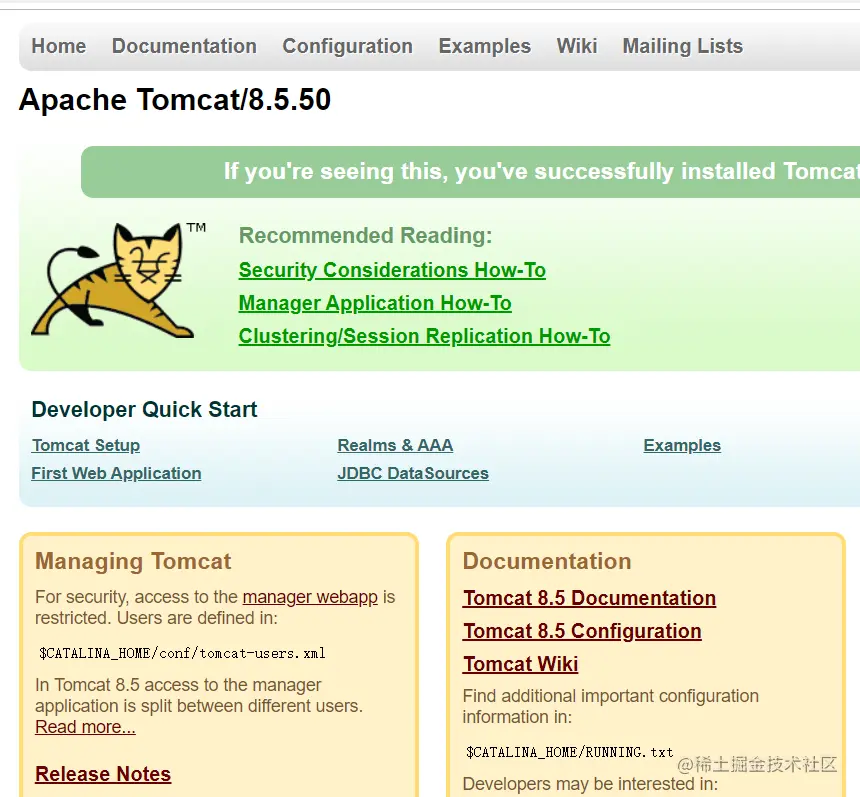Go to Configuration in the top nav
The height and width of the screenshot is (797, 860).
point(347,46)
